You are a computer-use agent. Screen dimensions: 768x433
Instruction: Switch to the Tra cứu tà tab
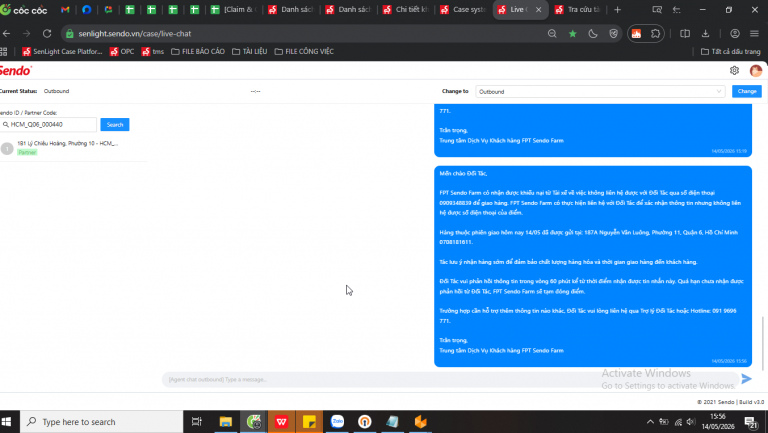point(578,9)
